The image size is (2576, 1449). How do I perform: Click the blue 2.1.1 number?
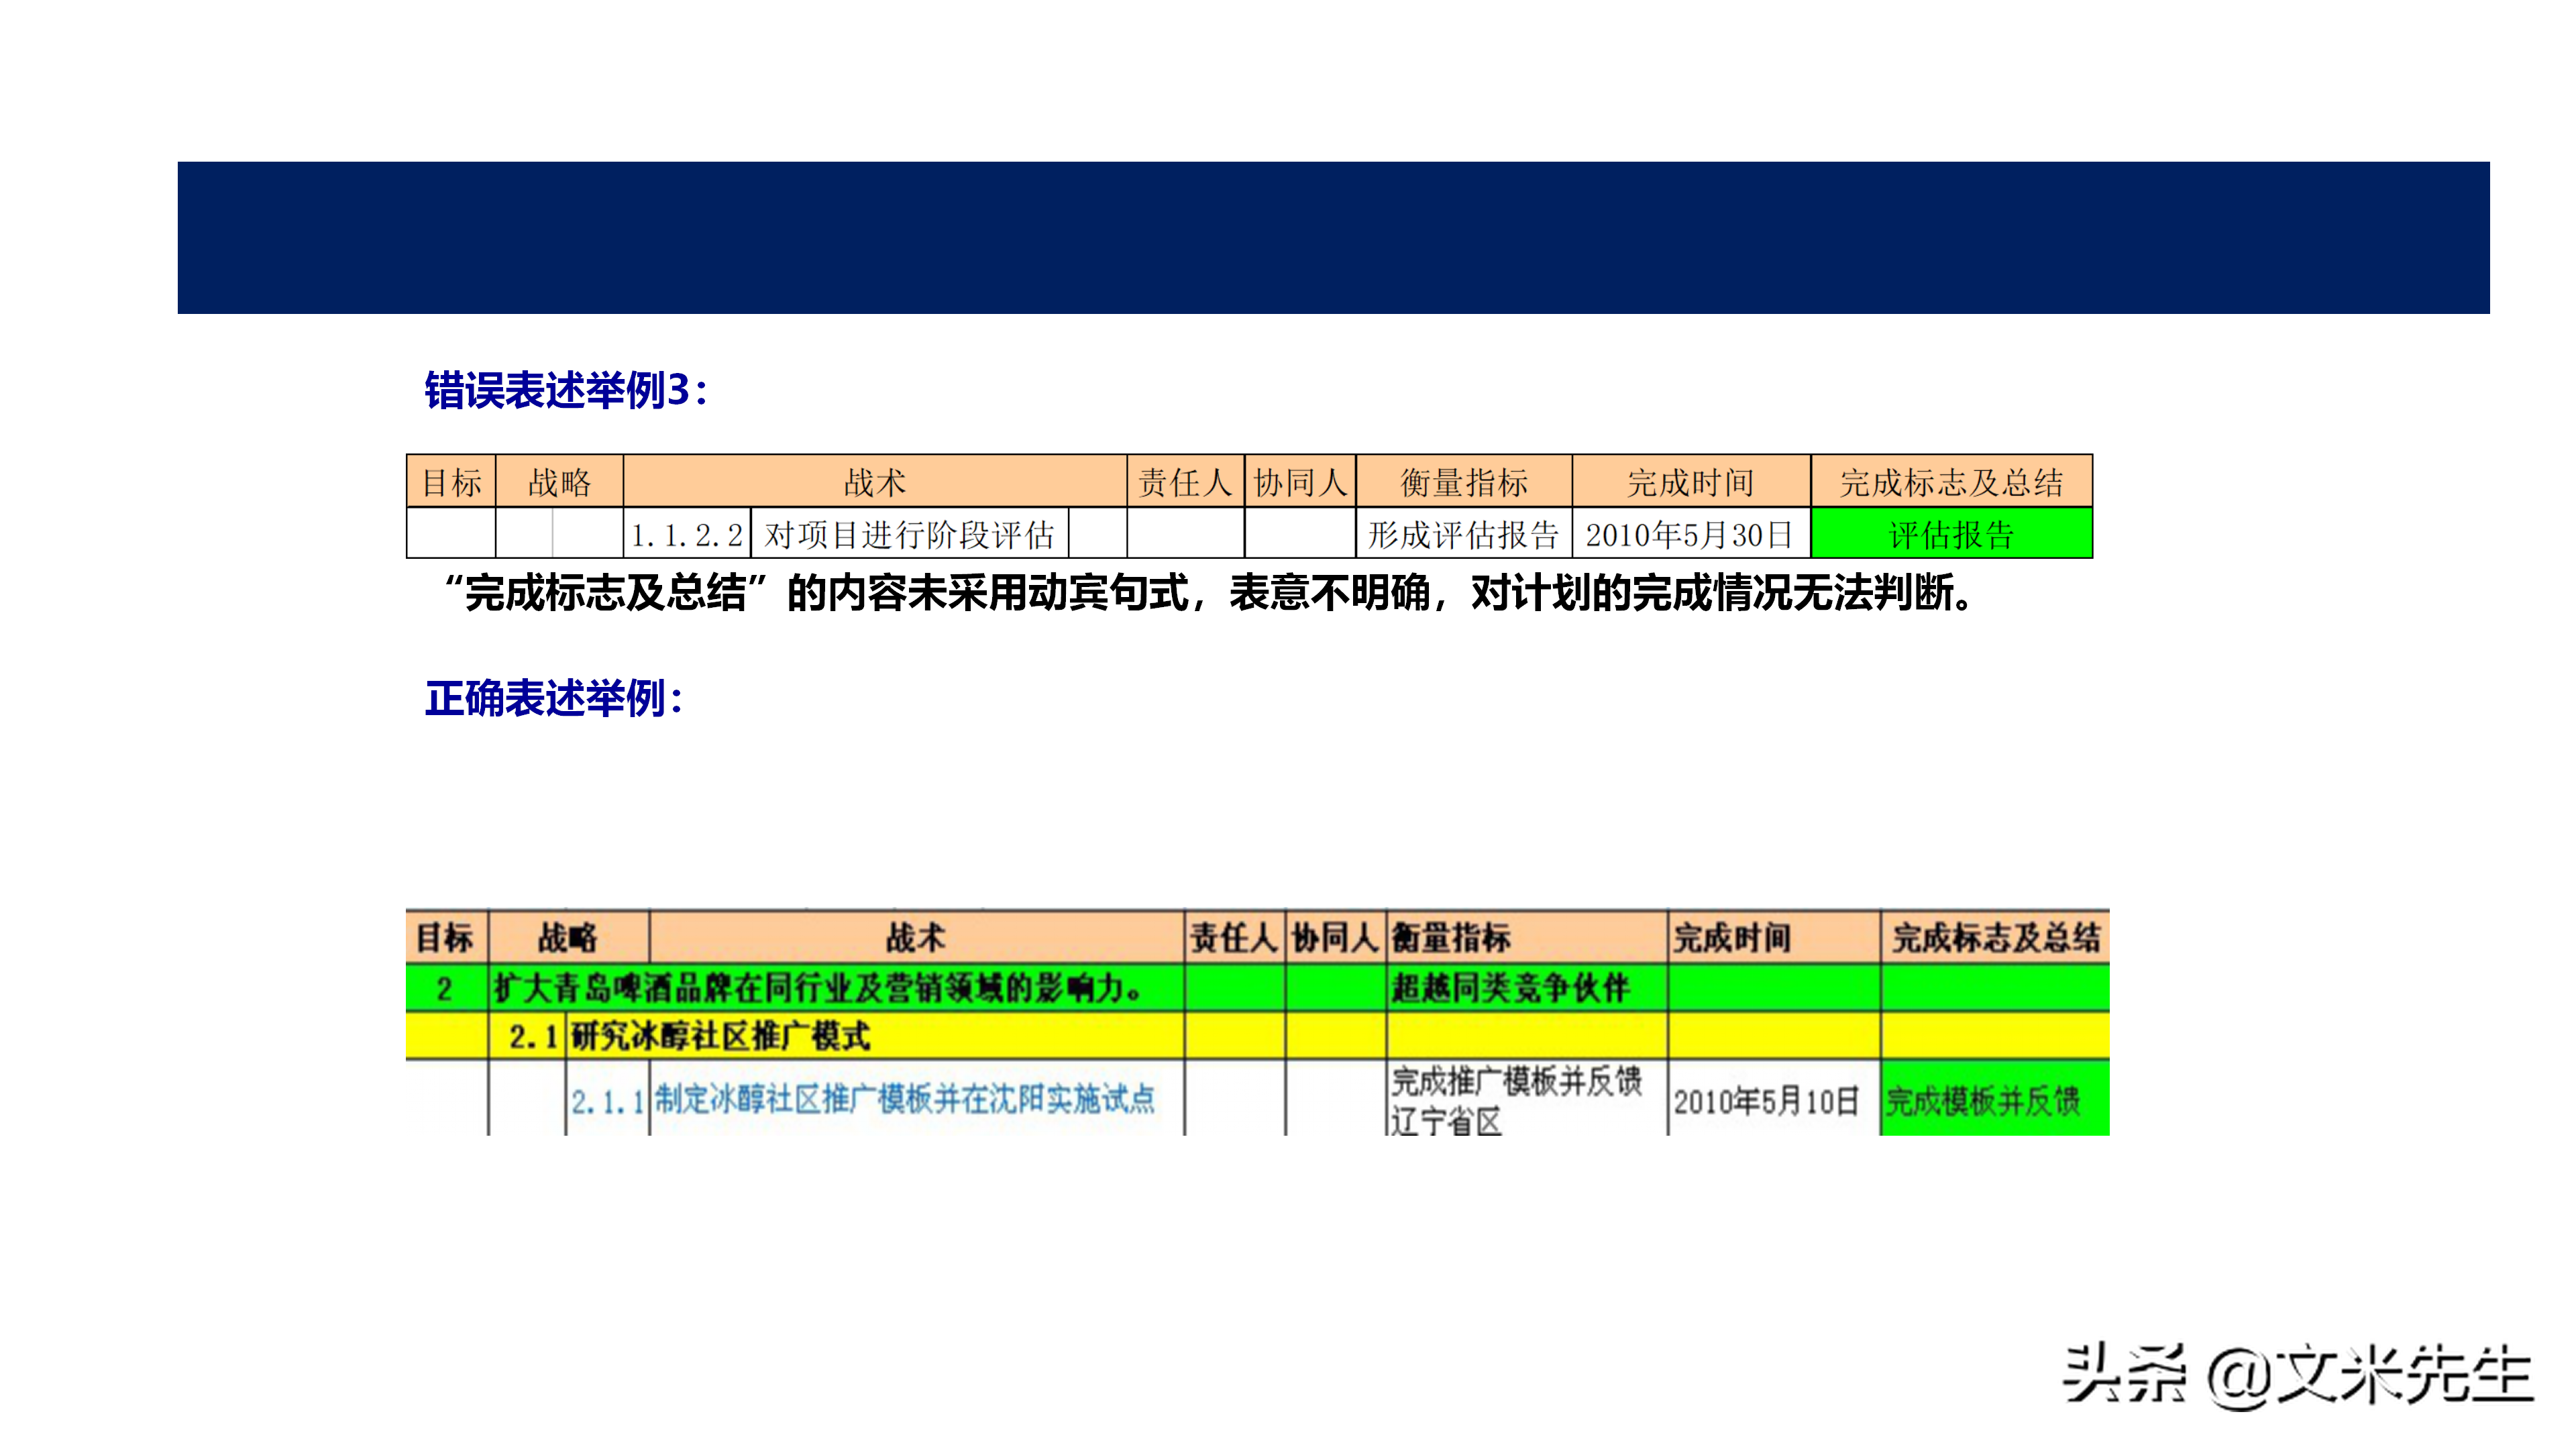[x=607, y=1102]
